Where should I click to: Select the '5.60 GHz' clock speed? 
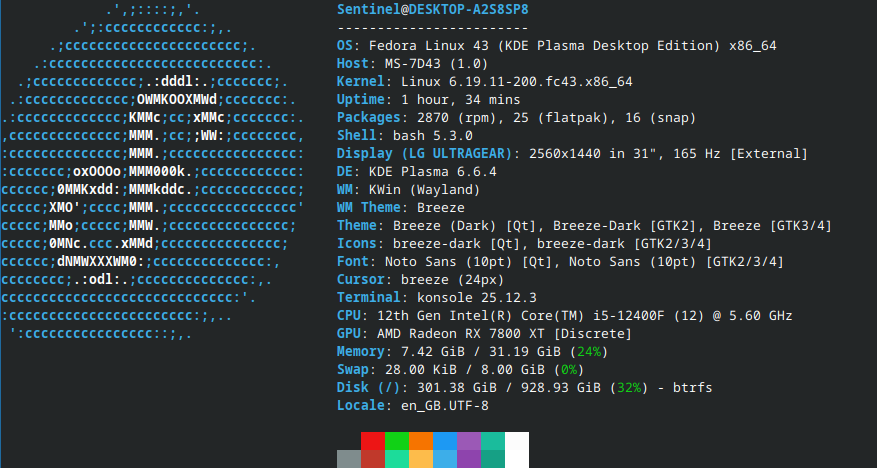[760, 315]
